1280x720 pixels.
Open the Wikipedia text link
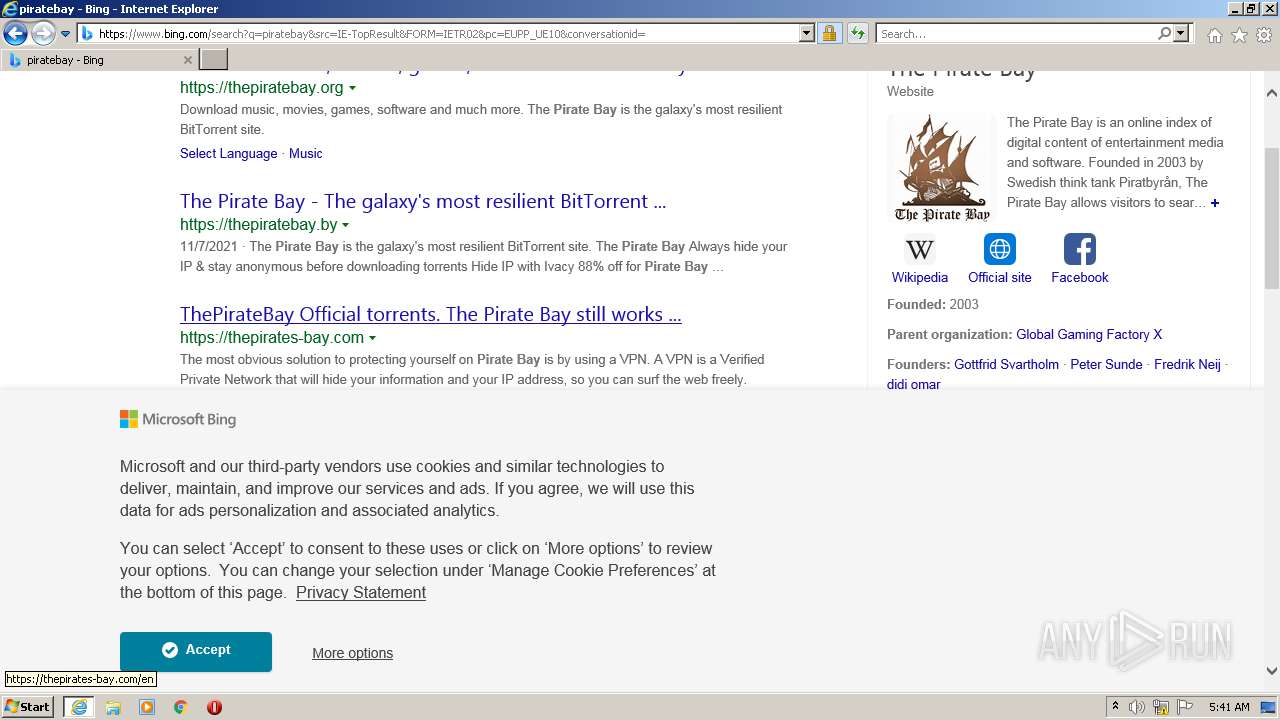pyautogui.click(x=920, y=277)
